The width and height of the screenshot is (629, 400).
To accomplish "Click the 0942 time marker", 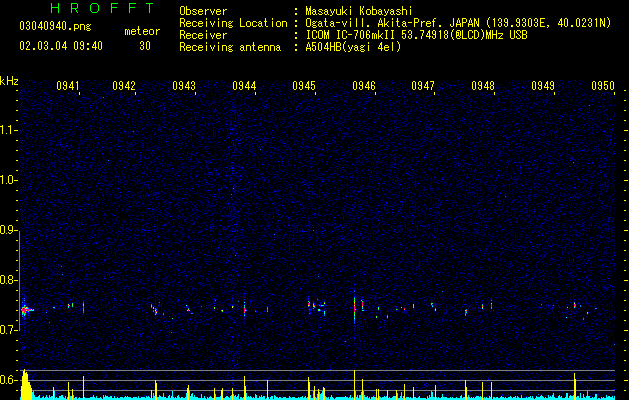I will (x=124, y=85).
